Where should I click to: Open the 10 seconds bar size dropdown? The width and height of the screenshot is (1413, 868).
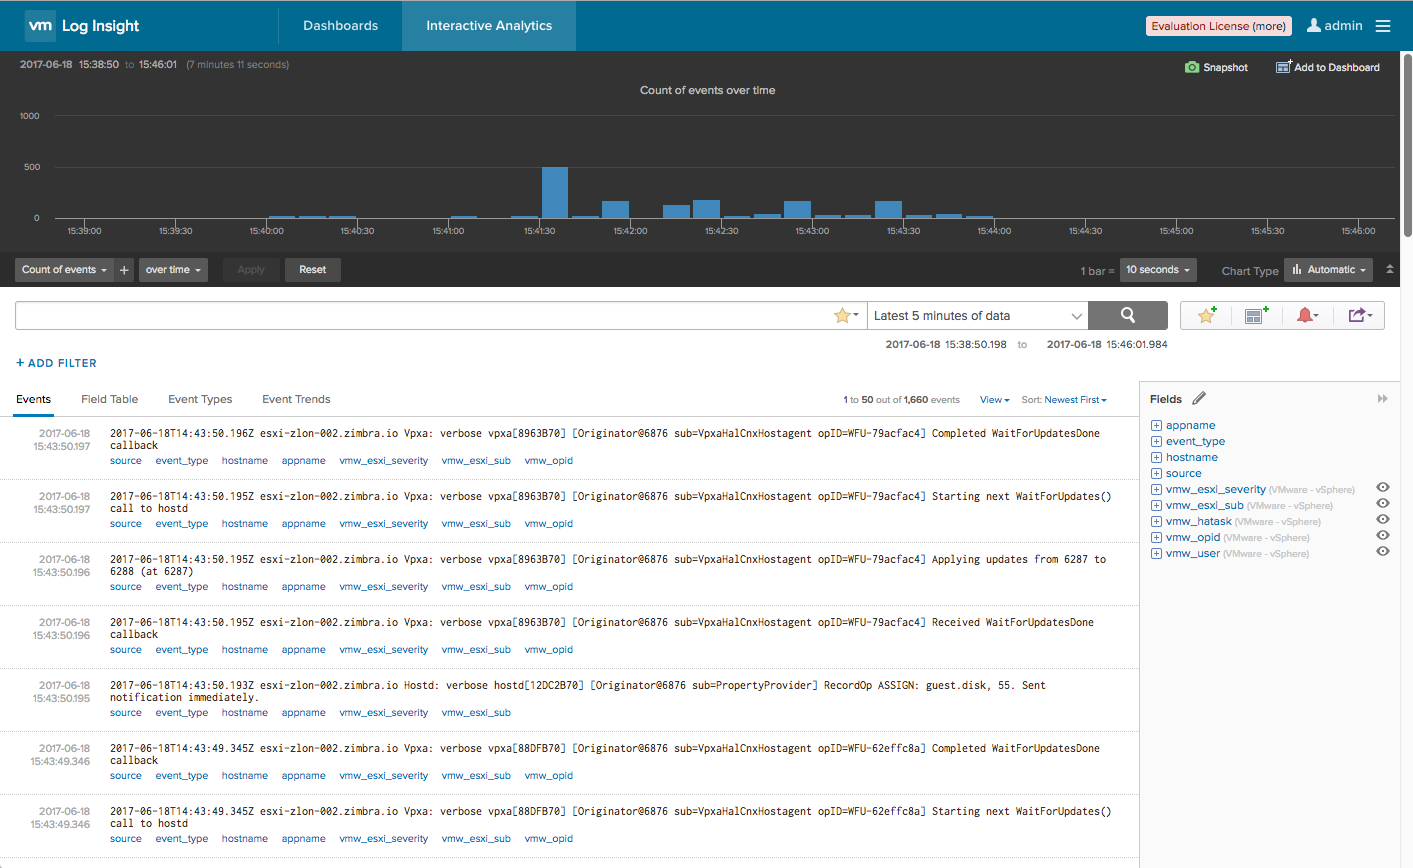point(1158,270)
